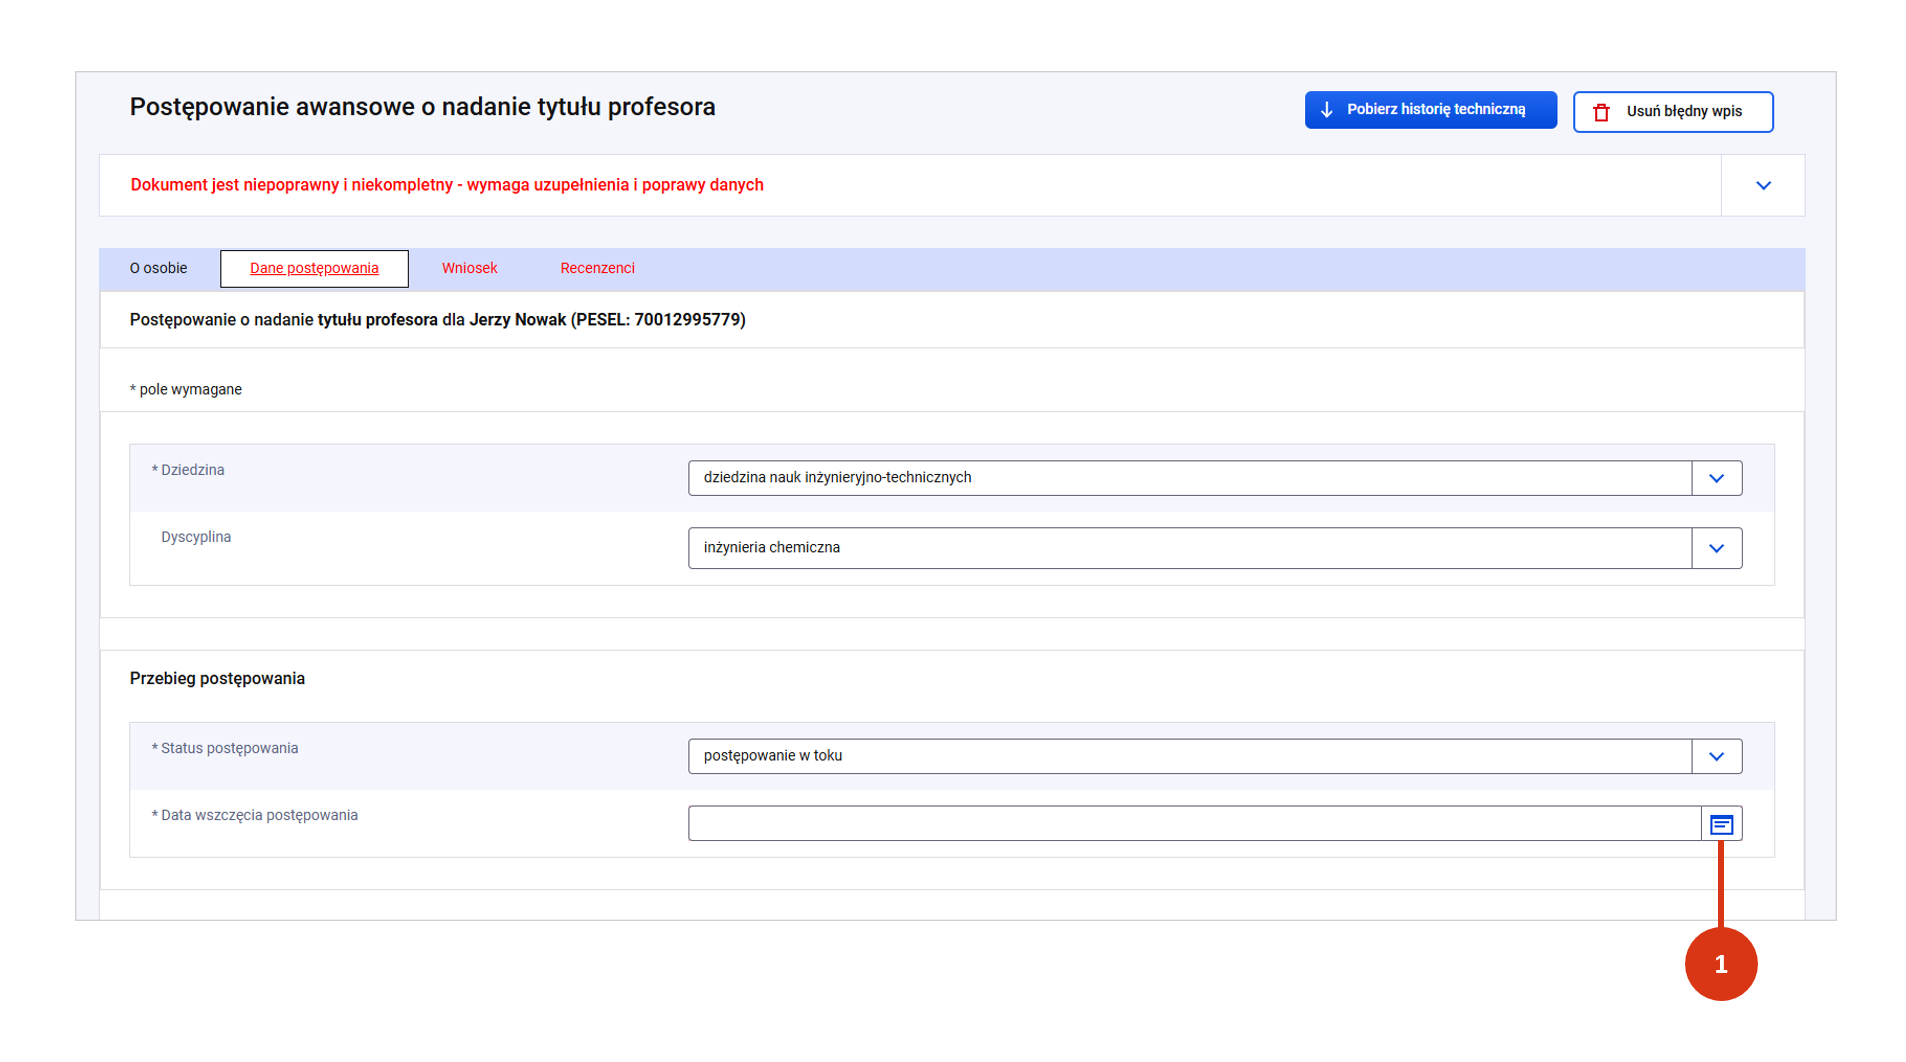Click the field showing postępowanie w toku
The height and width of the screenshot is (1062, 1906).
coord(1189,756)
